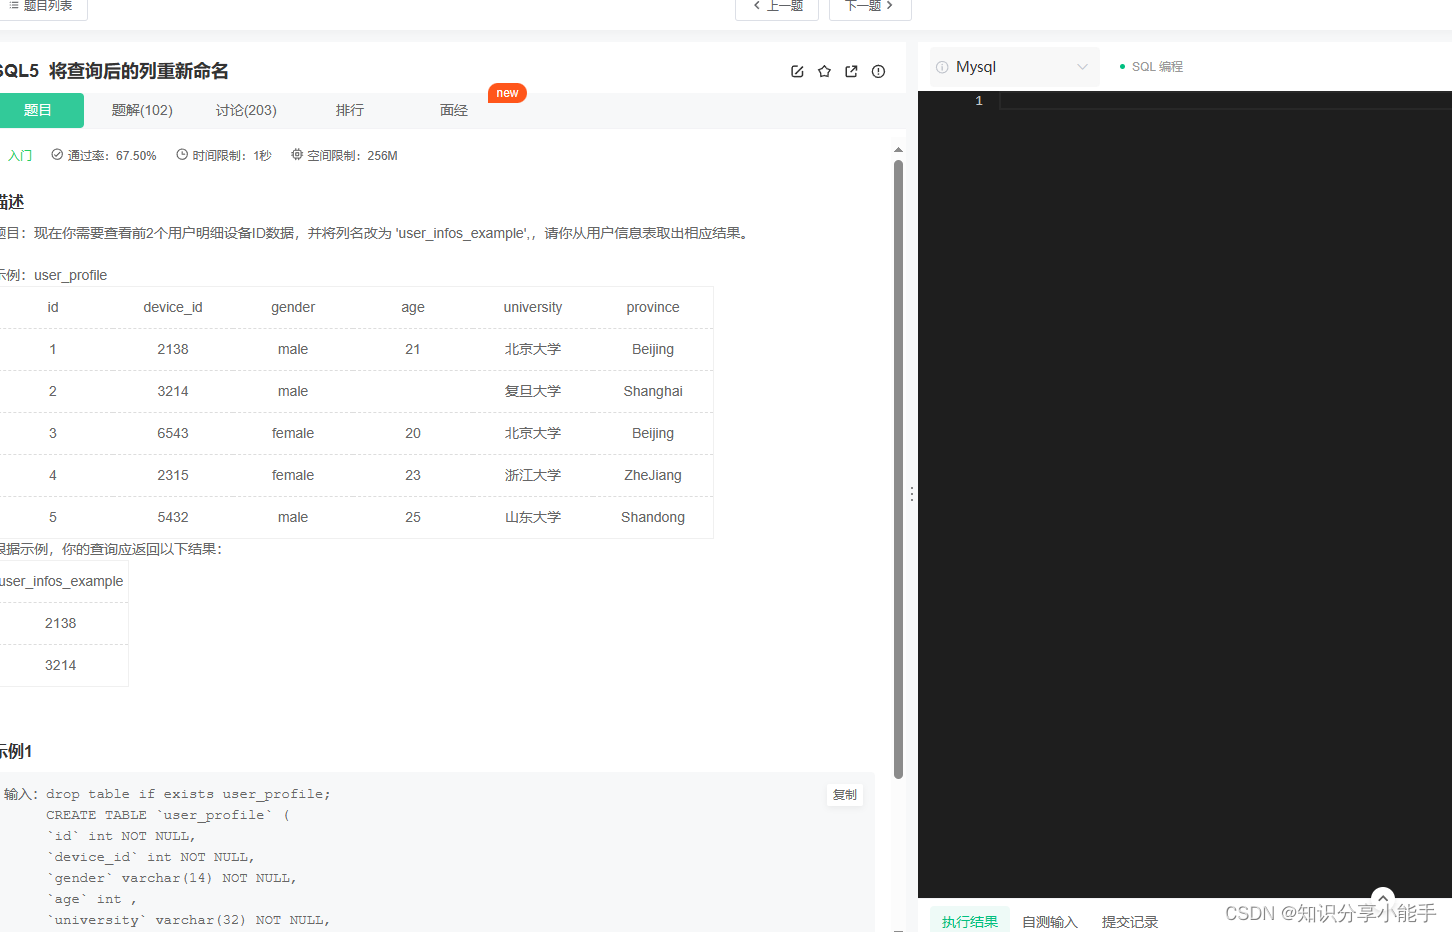Open the 题解(102) tab
This screenshot has width=1452, height=932.
[142, 110]
